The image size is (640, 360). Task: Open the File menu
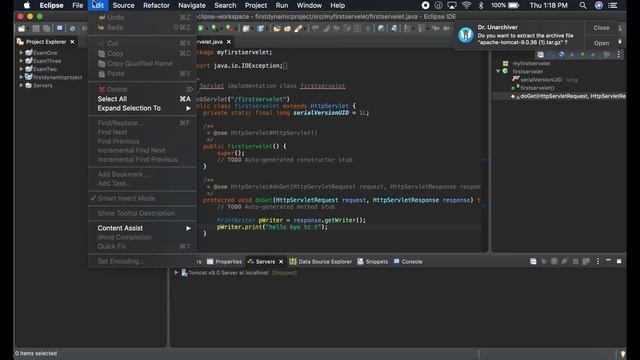(78, 5)
